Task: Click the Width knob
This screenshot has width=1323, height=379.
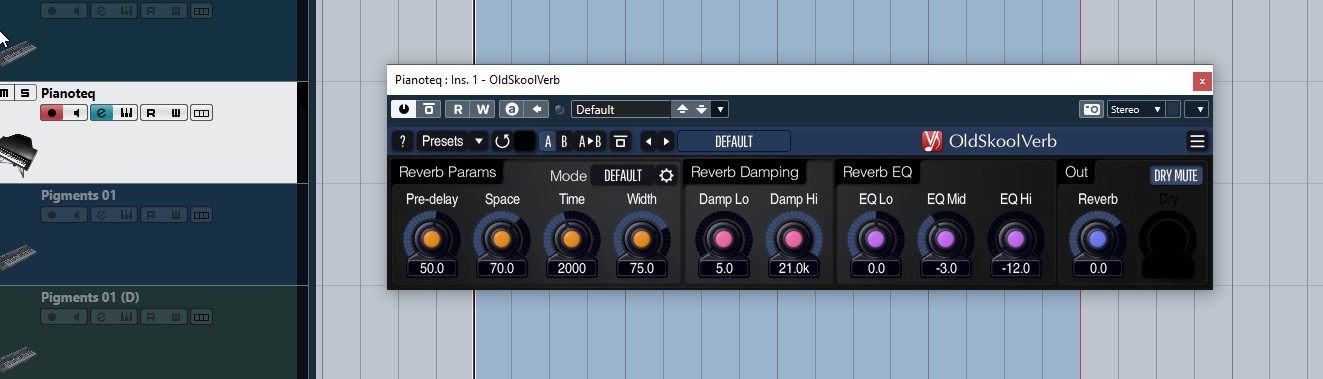Action: click(642, 239)
